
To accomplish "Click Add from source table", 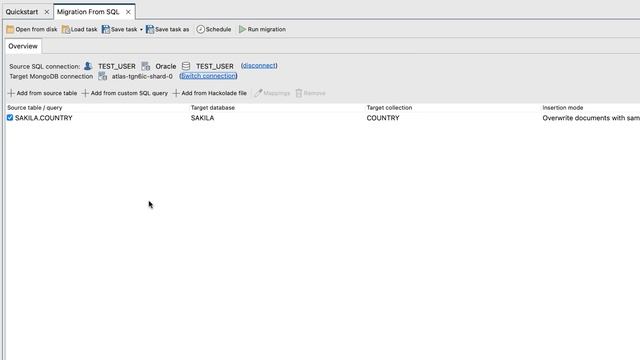I will click(42, 93).
